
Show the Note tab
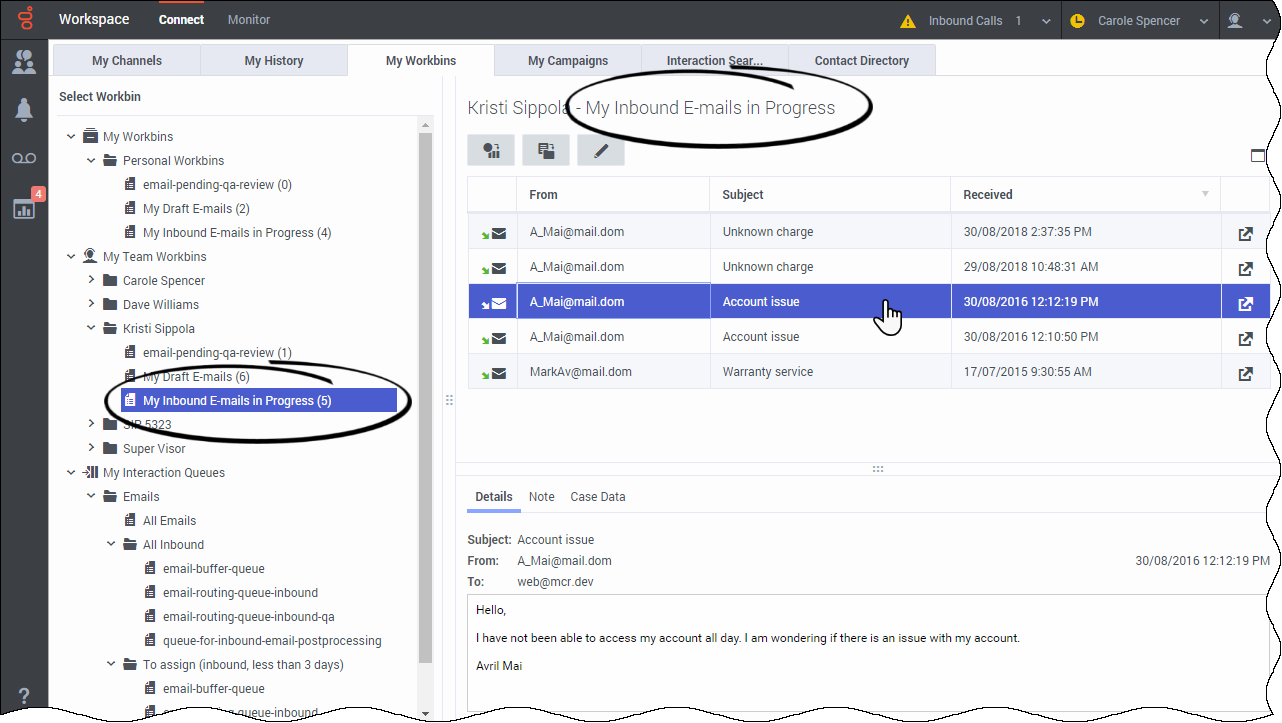[542, 497]
